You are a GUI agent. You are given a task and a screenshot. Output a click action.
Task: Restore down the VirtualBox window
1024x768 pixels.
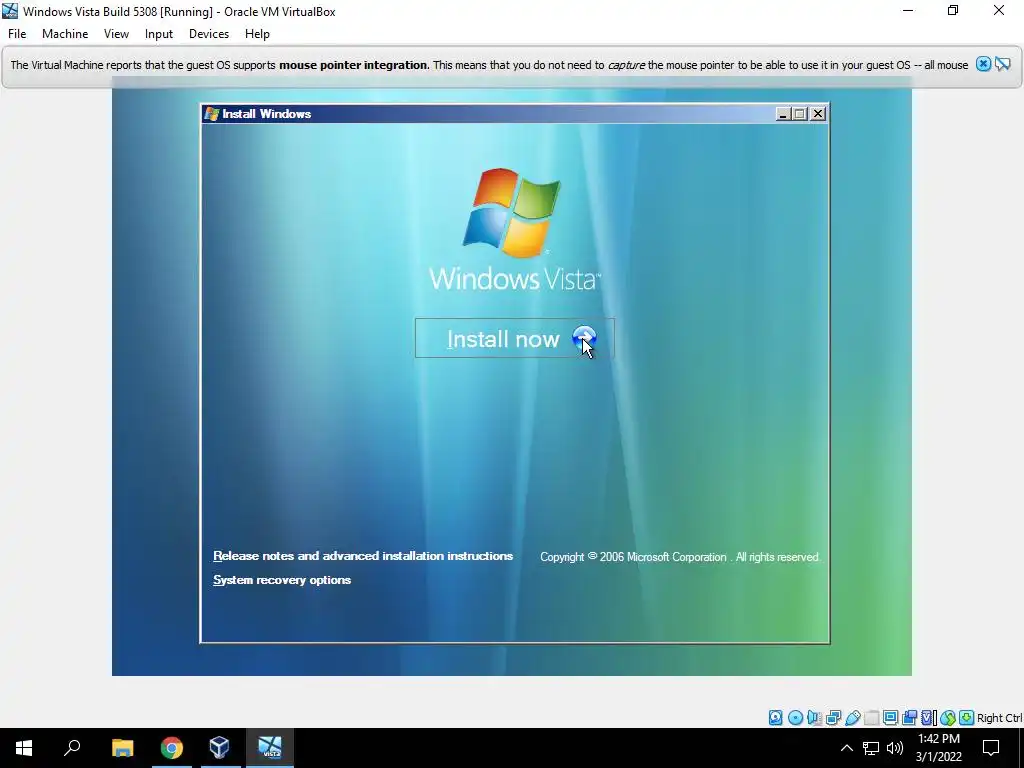coord(953,11)
